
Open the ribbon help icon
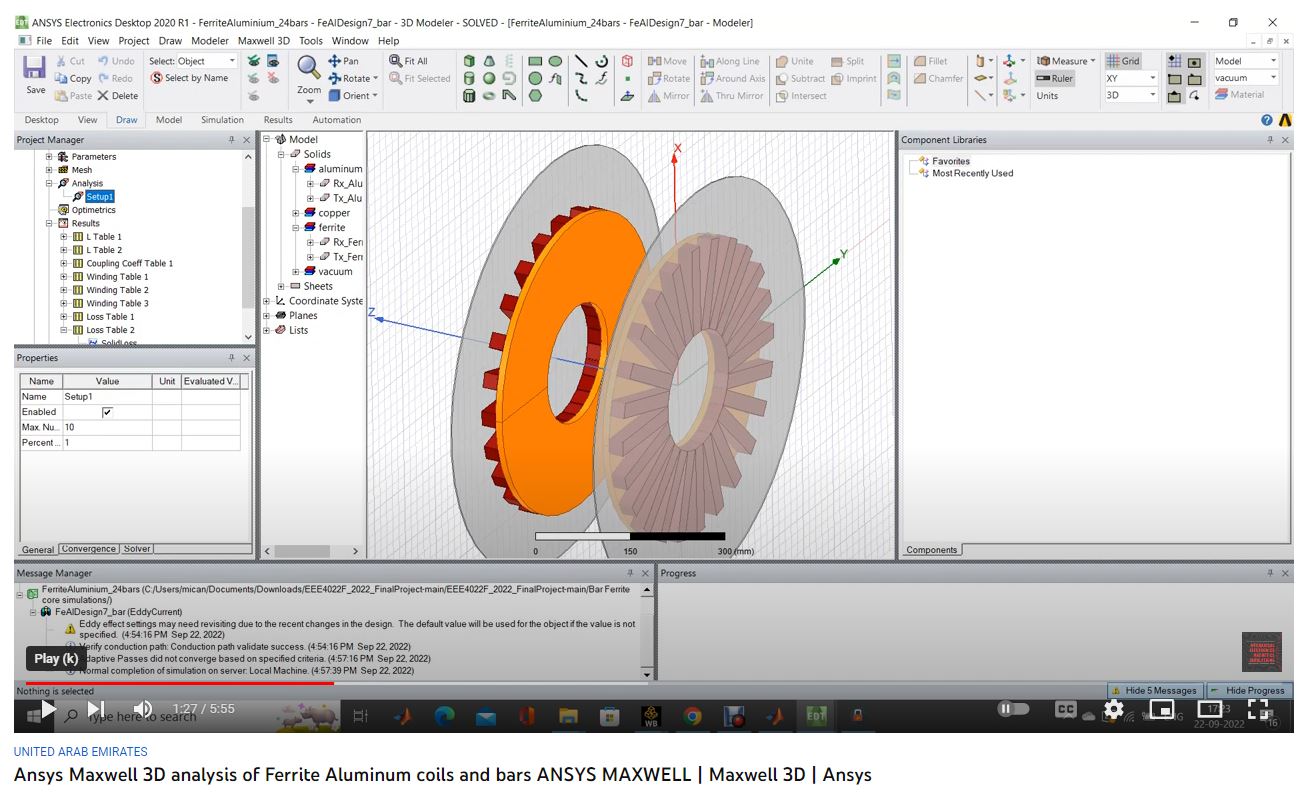click(x=1268, y=120)
